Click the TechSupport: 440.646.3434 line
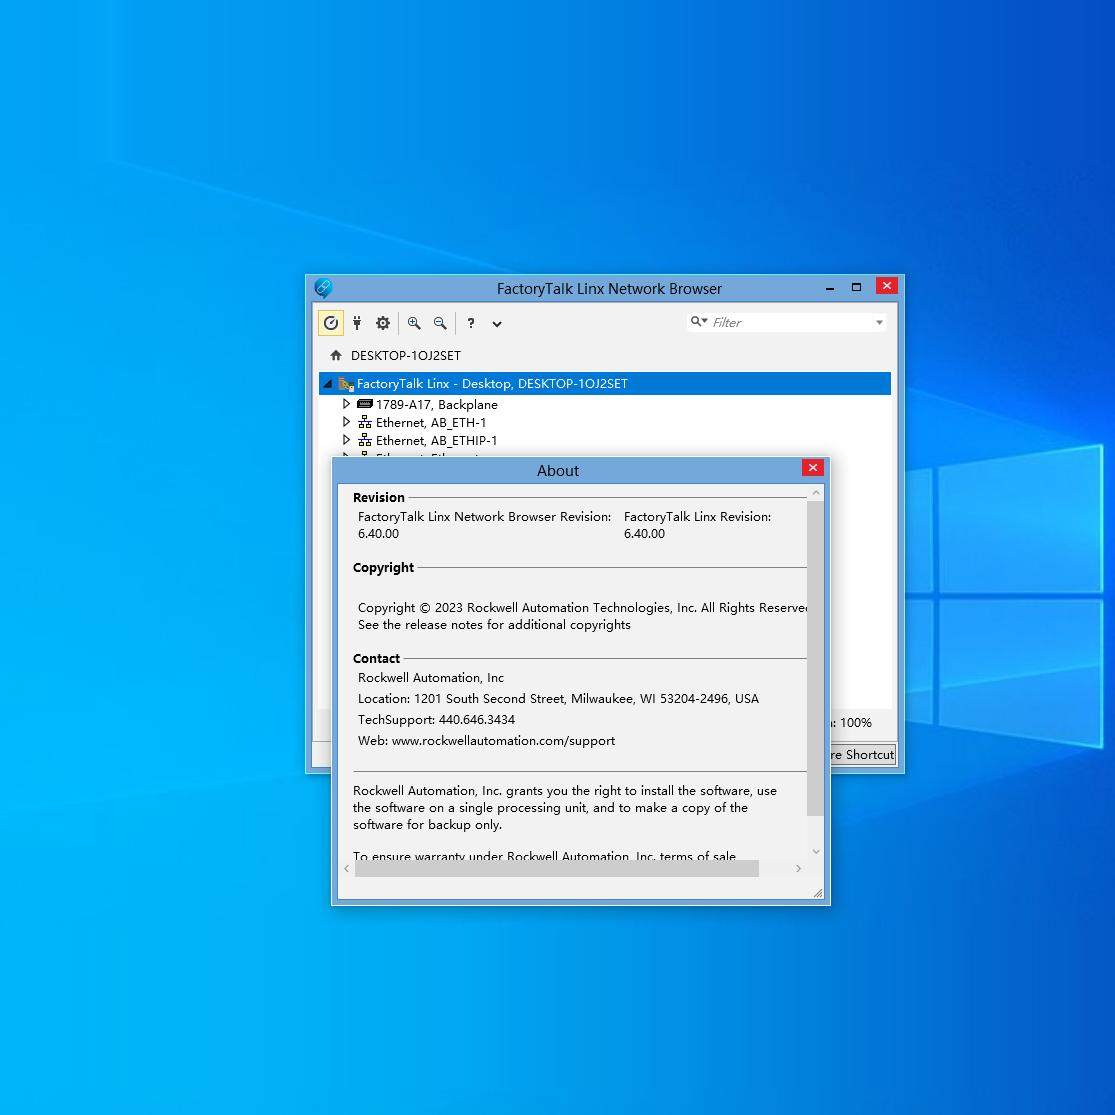The height and width of the screenshot is (1115, 1115). tap(436, 720)
